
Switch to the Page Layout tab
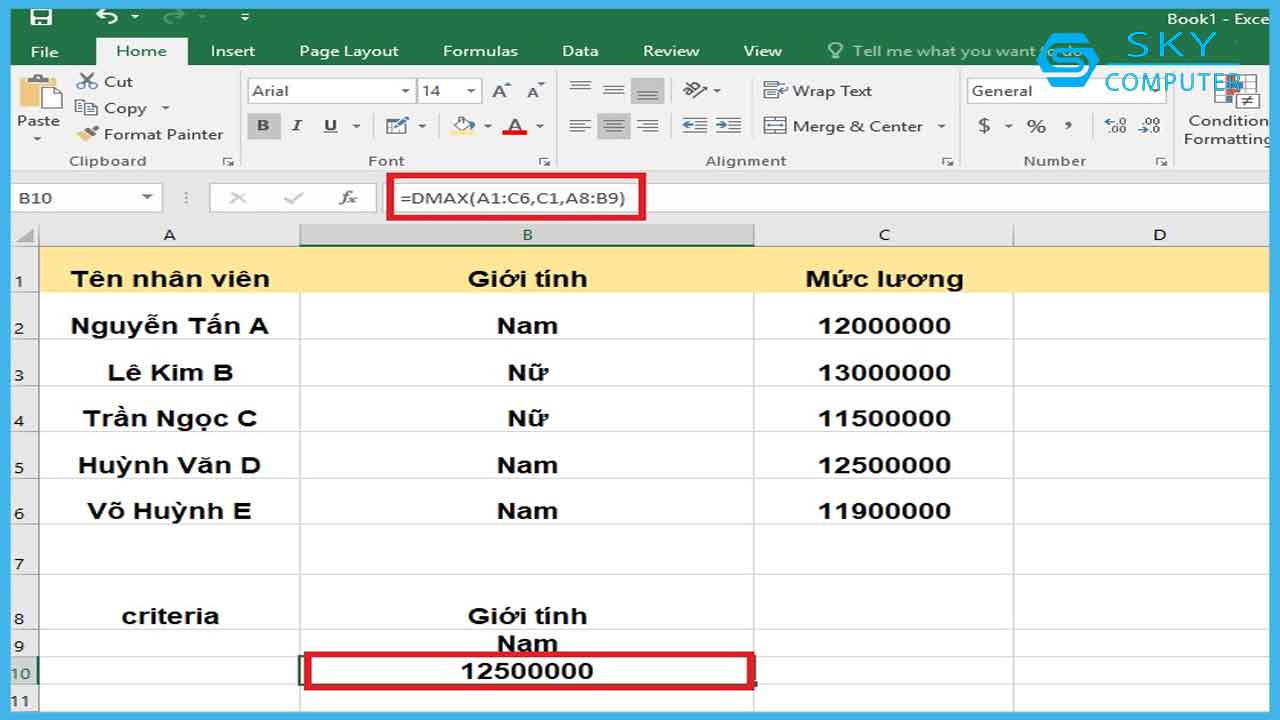pyautogui.click(x=349, y=51)
